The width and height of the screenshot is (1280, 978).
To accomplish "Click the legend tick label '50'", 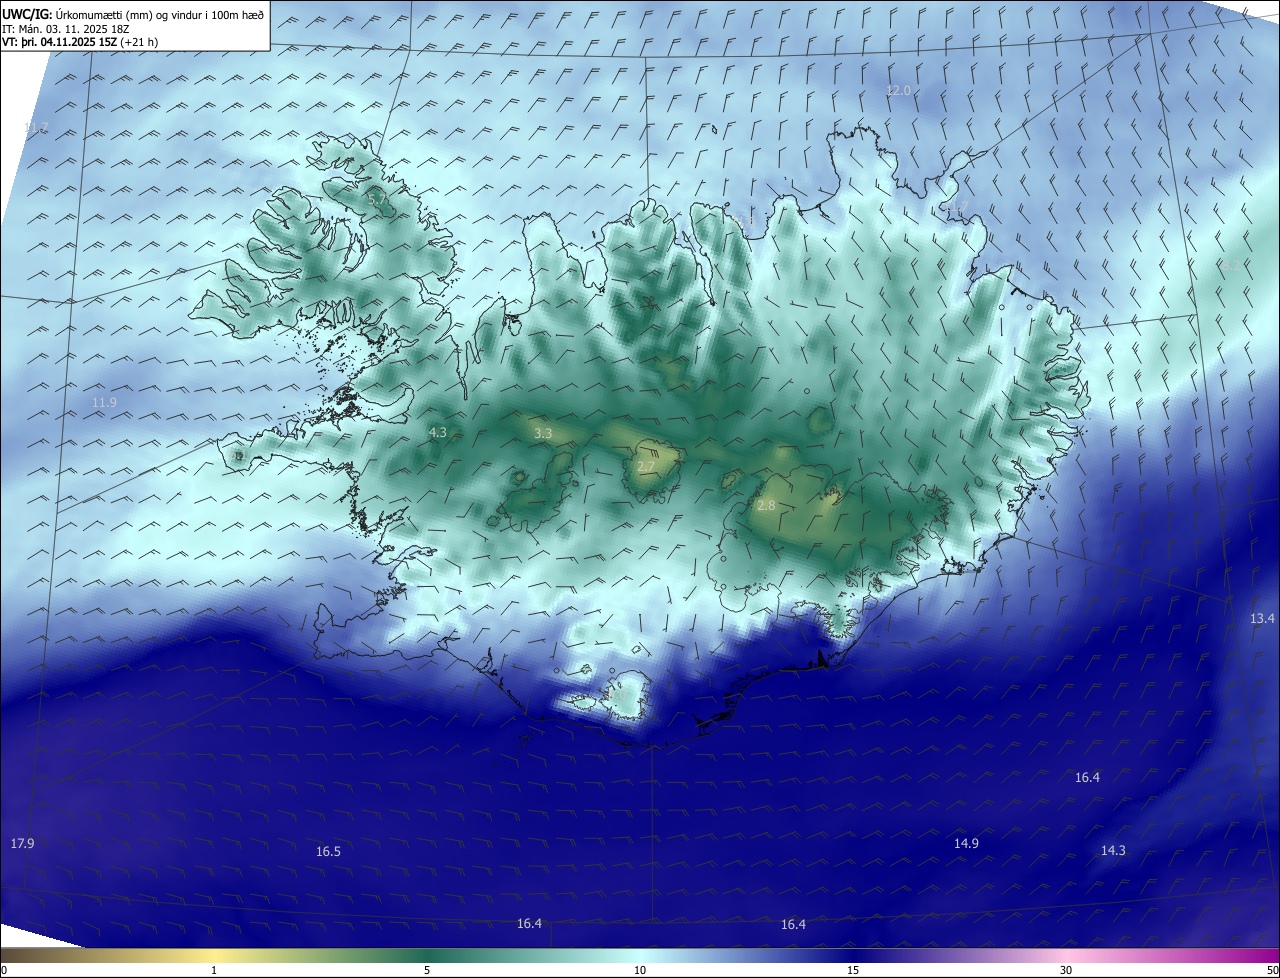I will coord(1272,970).
